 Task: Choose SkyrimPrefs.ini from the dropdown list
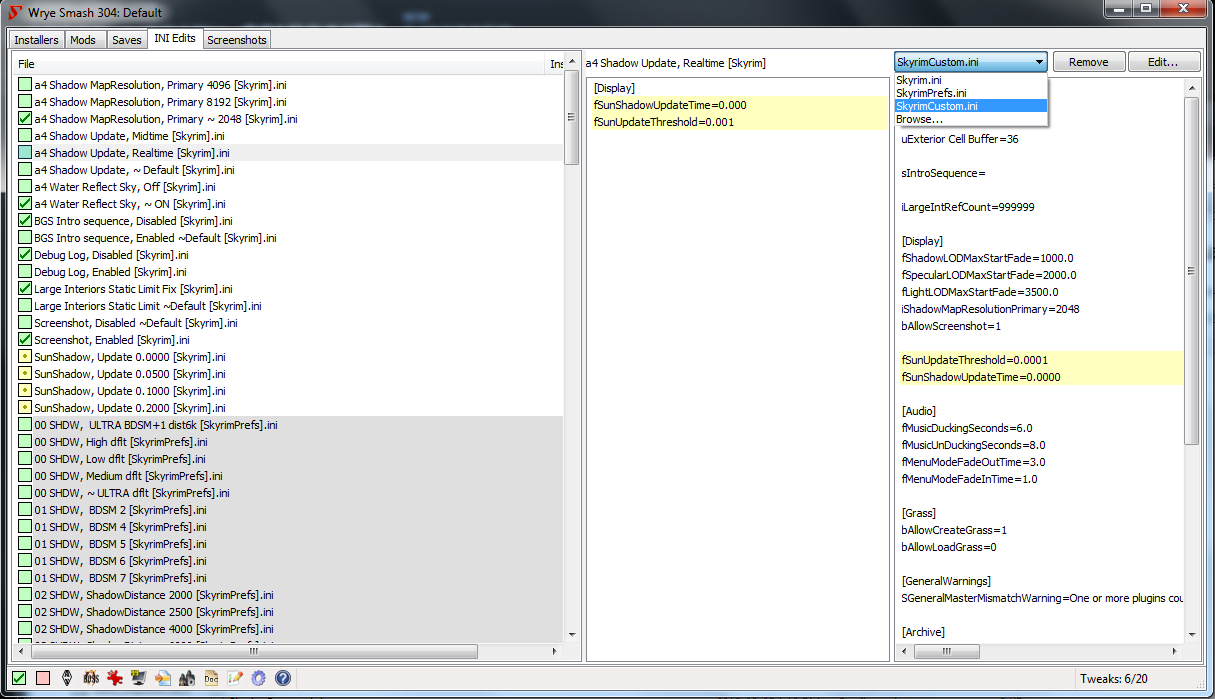(x=970, y=93)
